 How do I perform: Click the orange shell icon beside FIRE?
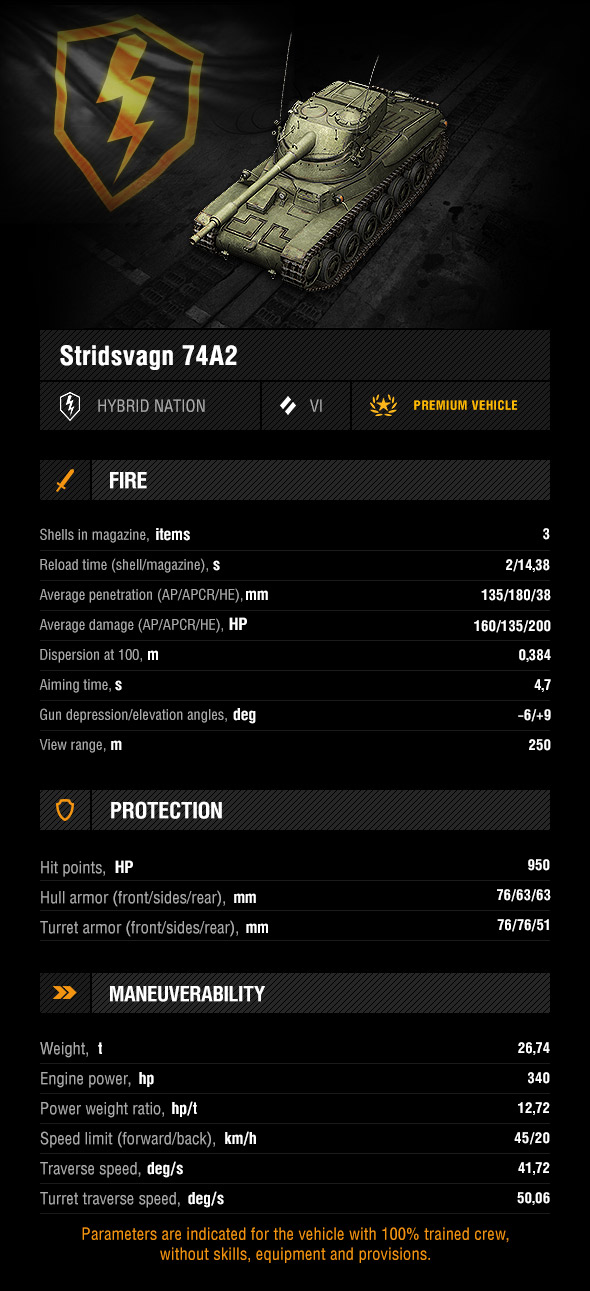click(65, 480)
